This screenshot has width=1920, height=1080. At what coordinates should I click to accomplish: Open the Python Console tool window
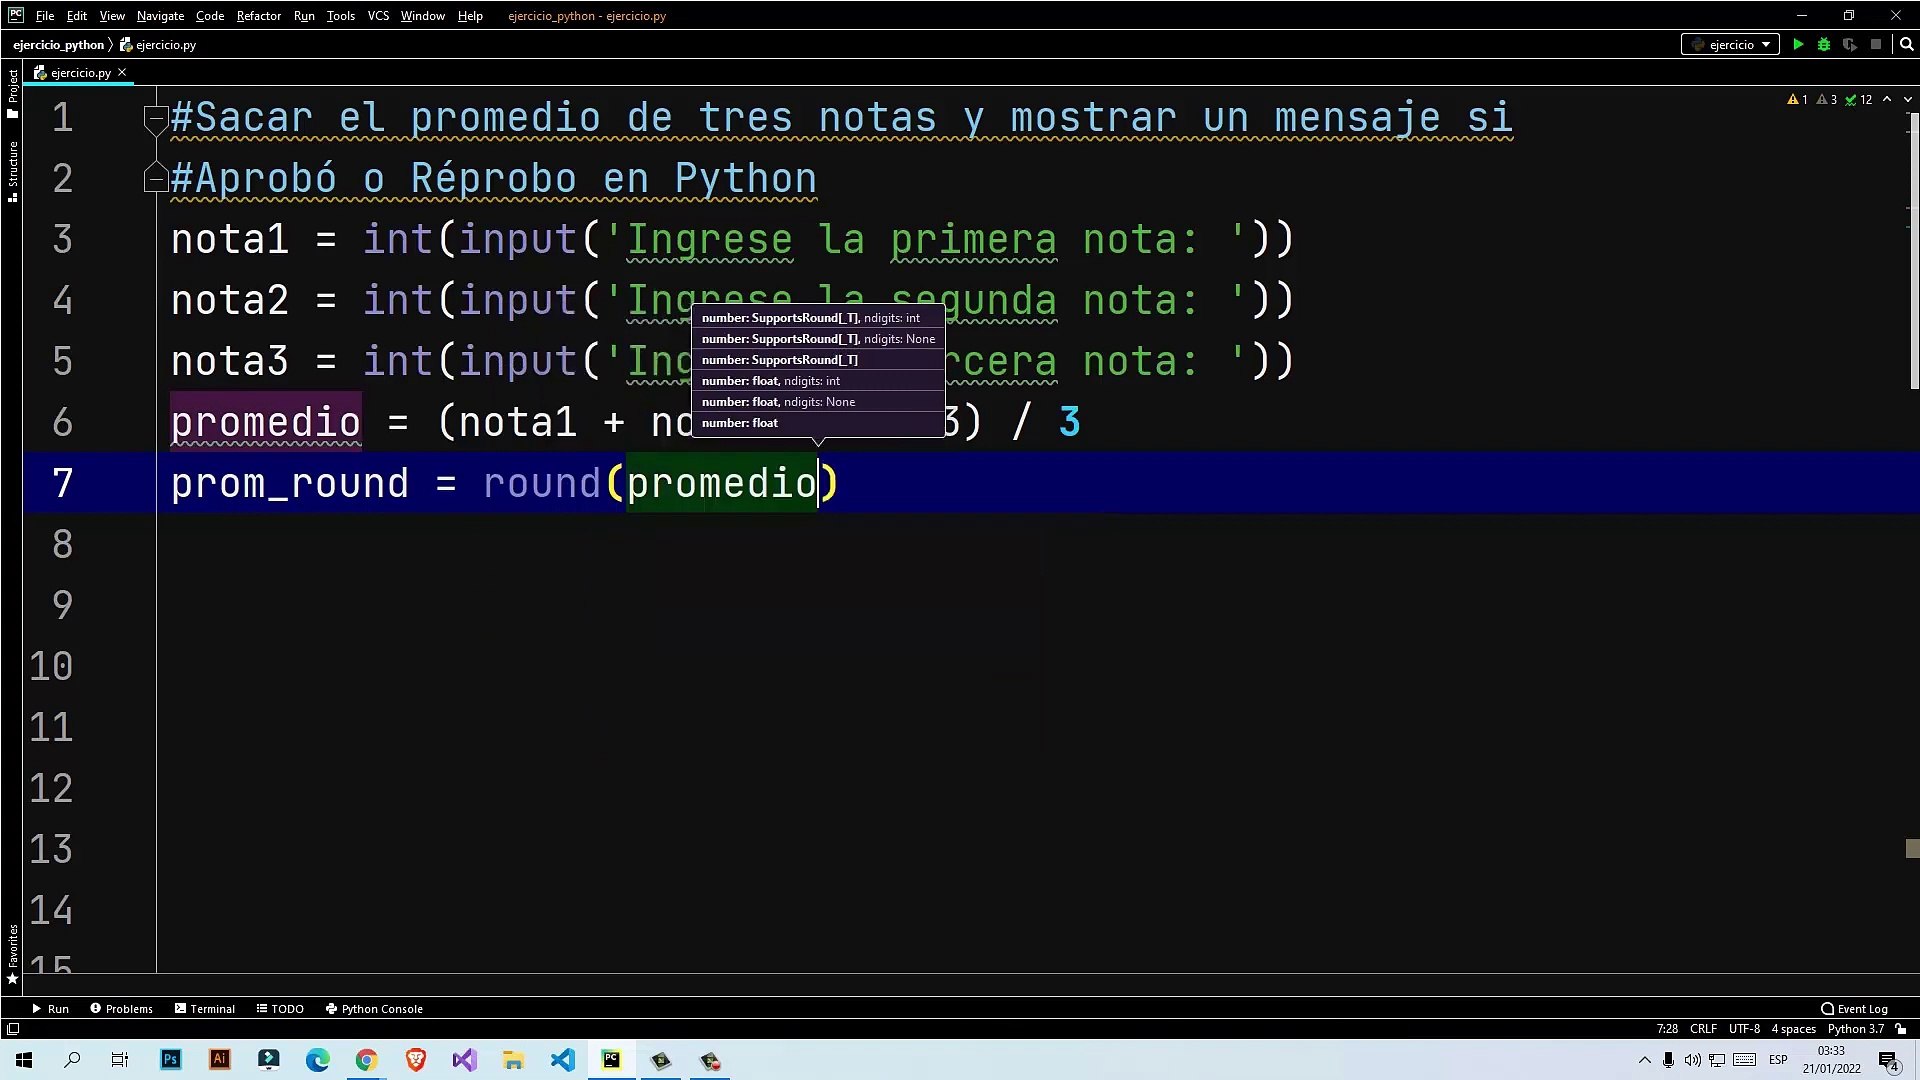click(374, 1009)
